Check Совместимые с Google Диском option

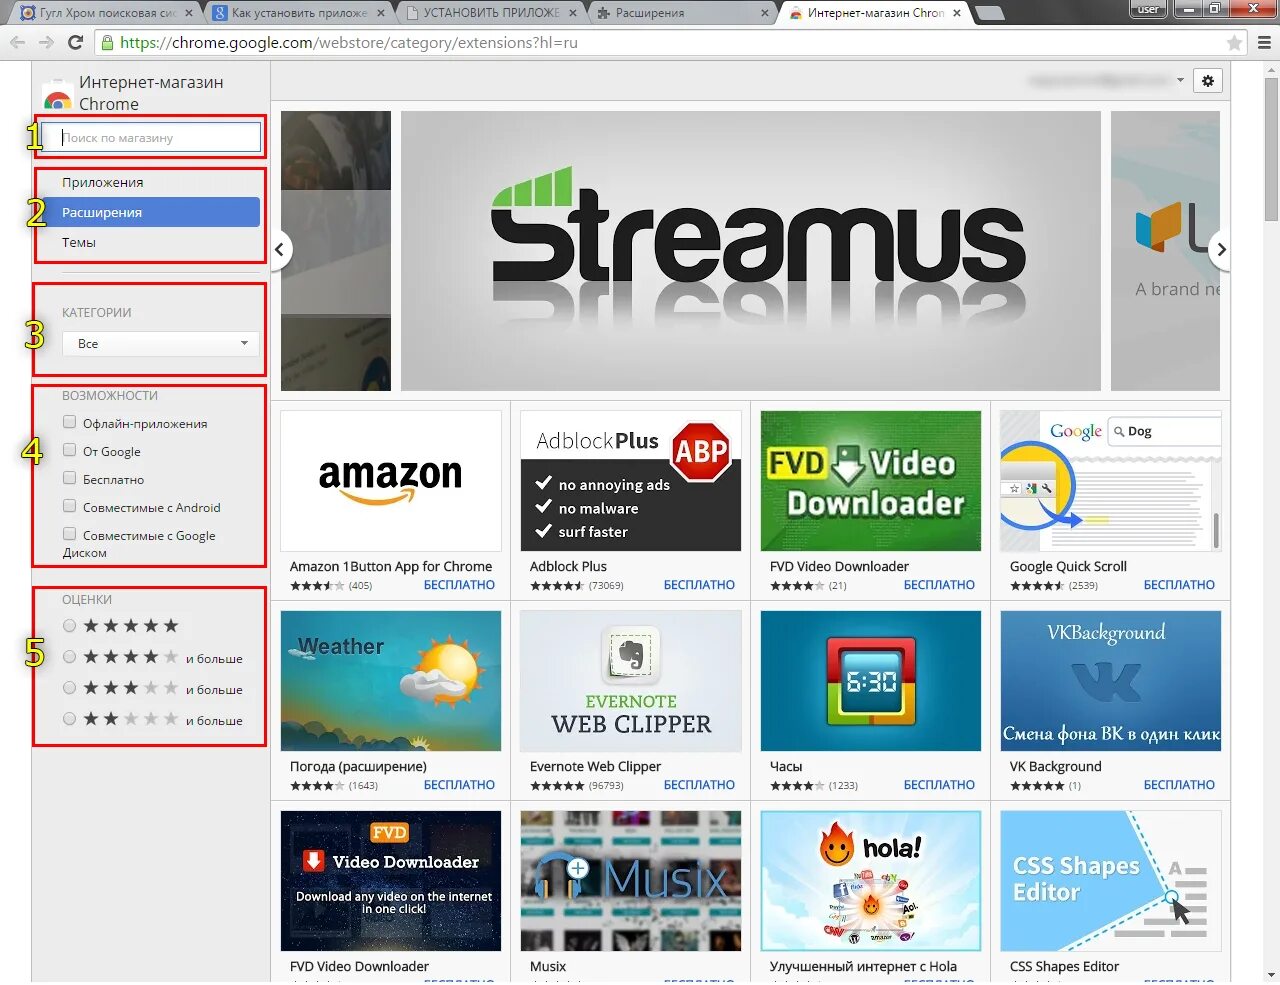(69, 534)
